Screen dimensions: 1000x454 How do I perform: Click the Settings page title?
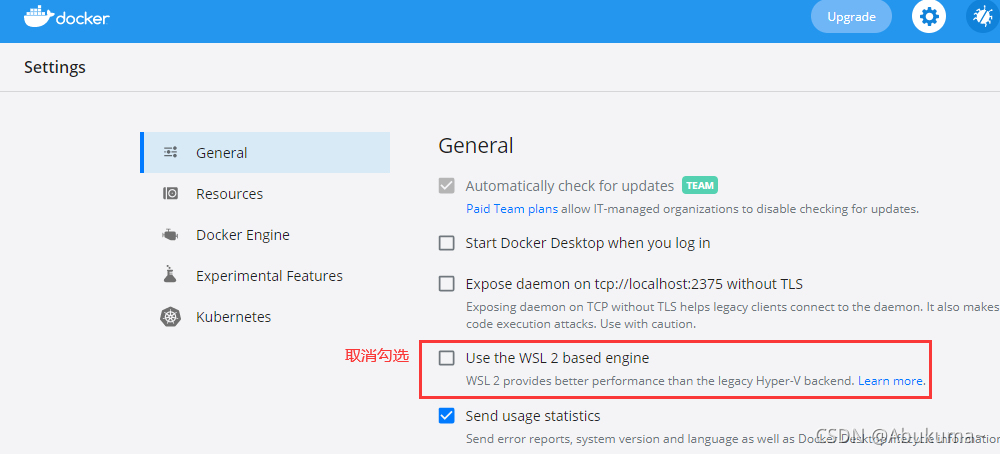click(x=55, y=67)
